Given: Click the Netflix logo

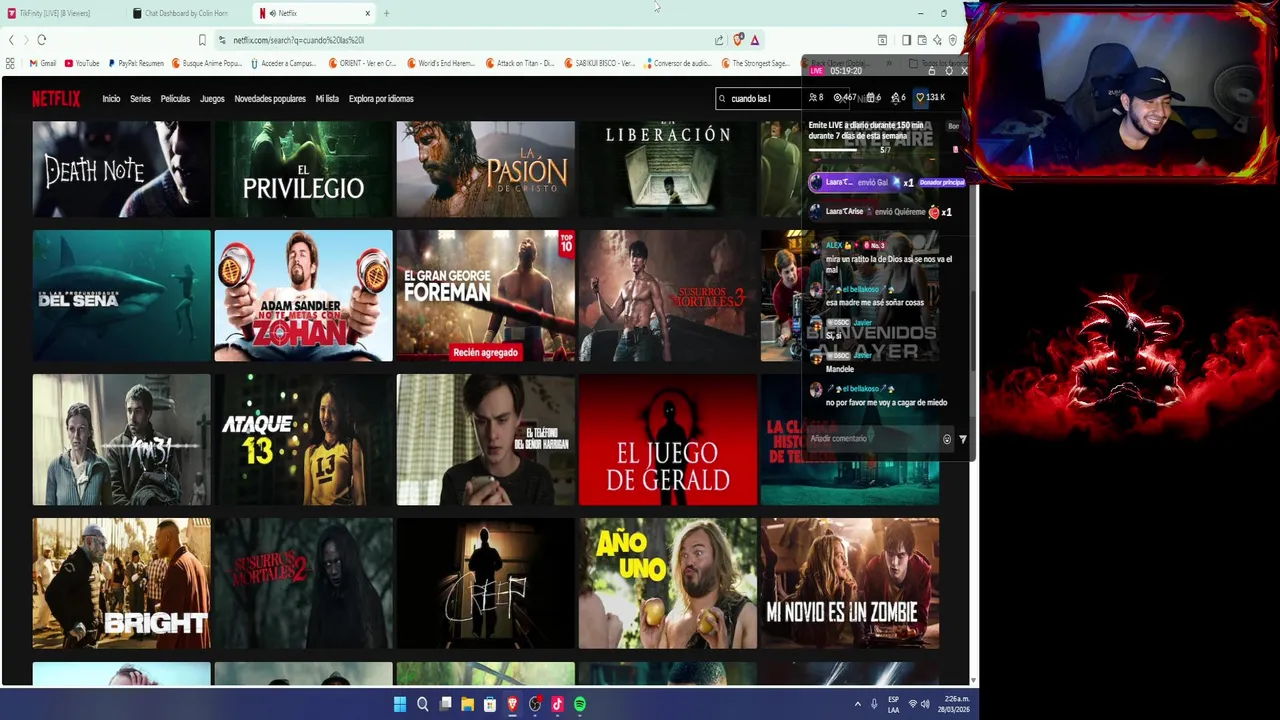Looking at the screenshot, I should pos(56,98).
